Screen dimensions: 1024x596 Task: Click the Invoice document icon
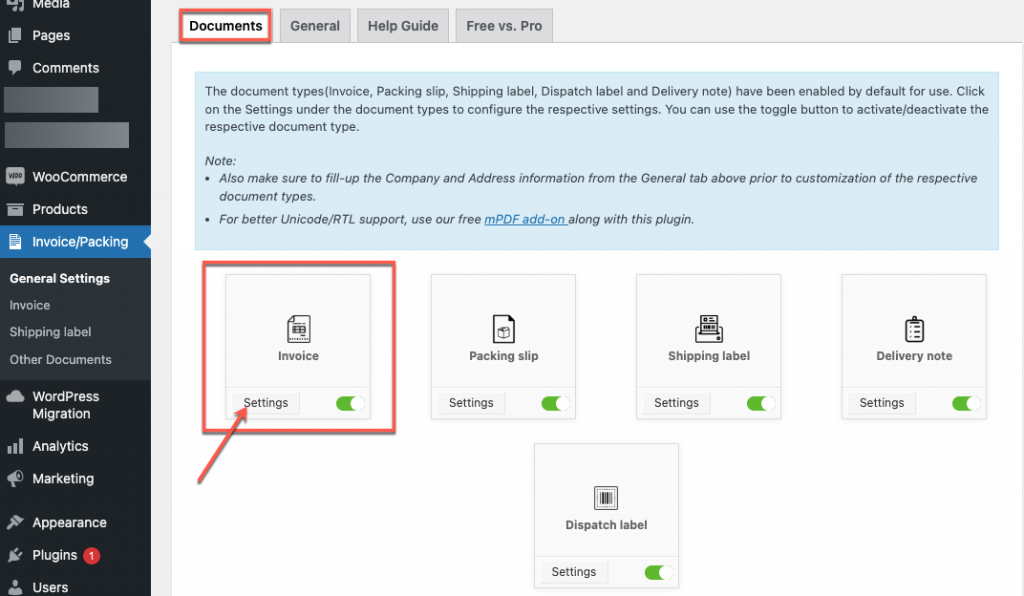(298, 329)
